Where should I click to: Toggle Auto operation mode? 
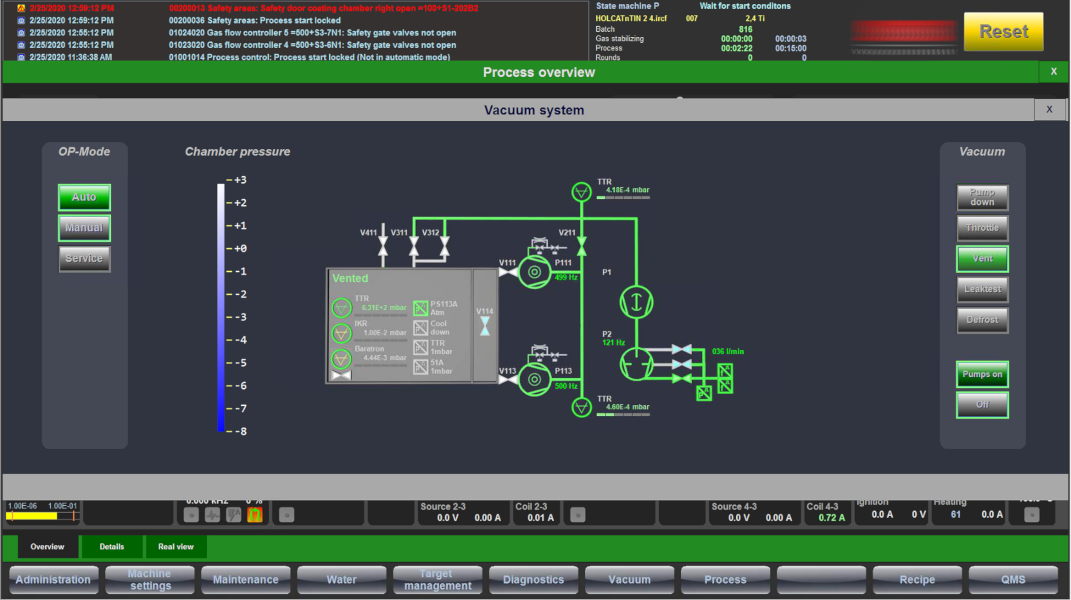84,197
